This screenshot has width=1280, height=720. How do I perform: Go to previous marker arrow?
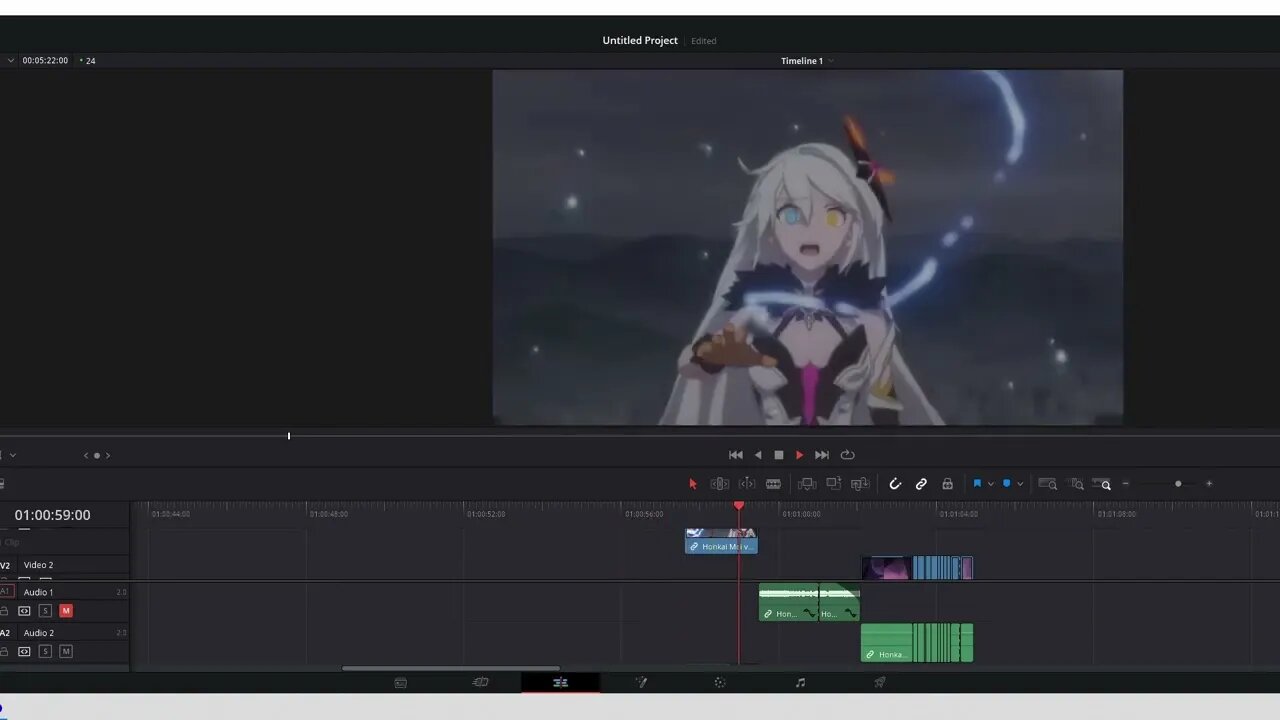tap(86, 456)
